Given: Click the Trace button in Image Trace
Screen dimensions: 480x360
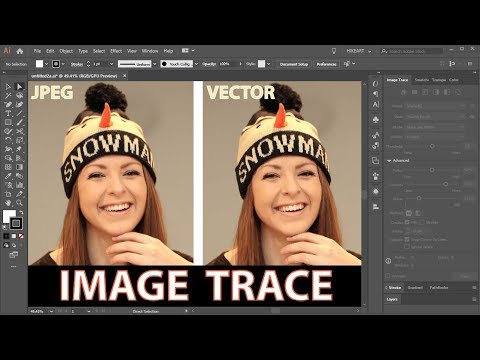Looking at the screenshot, I should tap(464, 276).
